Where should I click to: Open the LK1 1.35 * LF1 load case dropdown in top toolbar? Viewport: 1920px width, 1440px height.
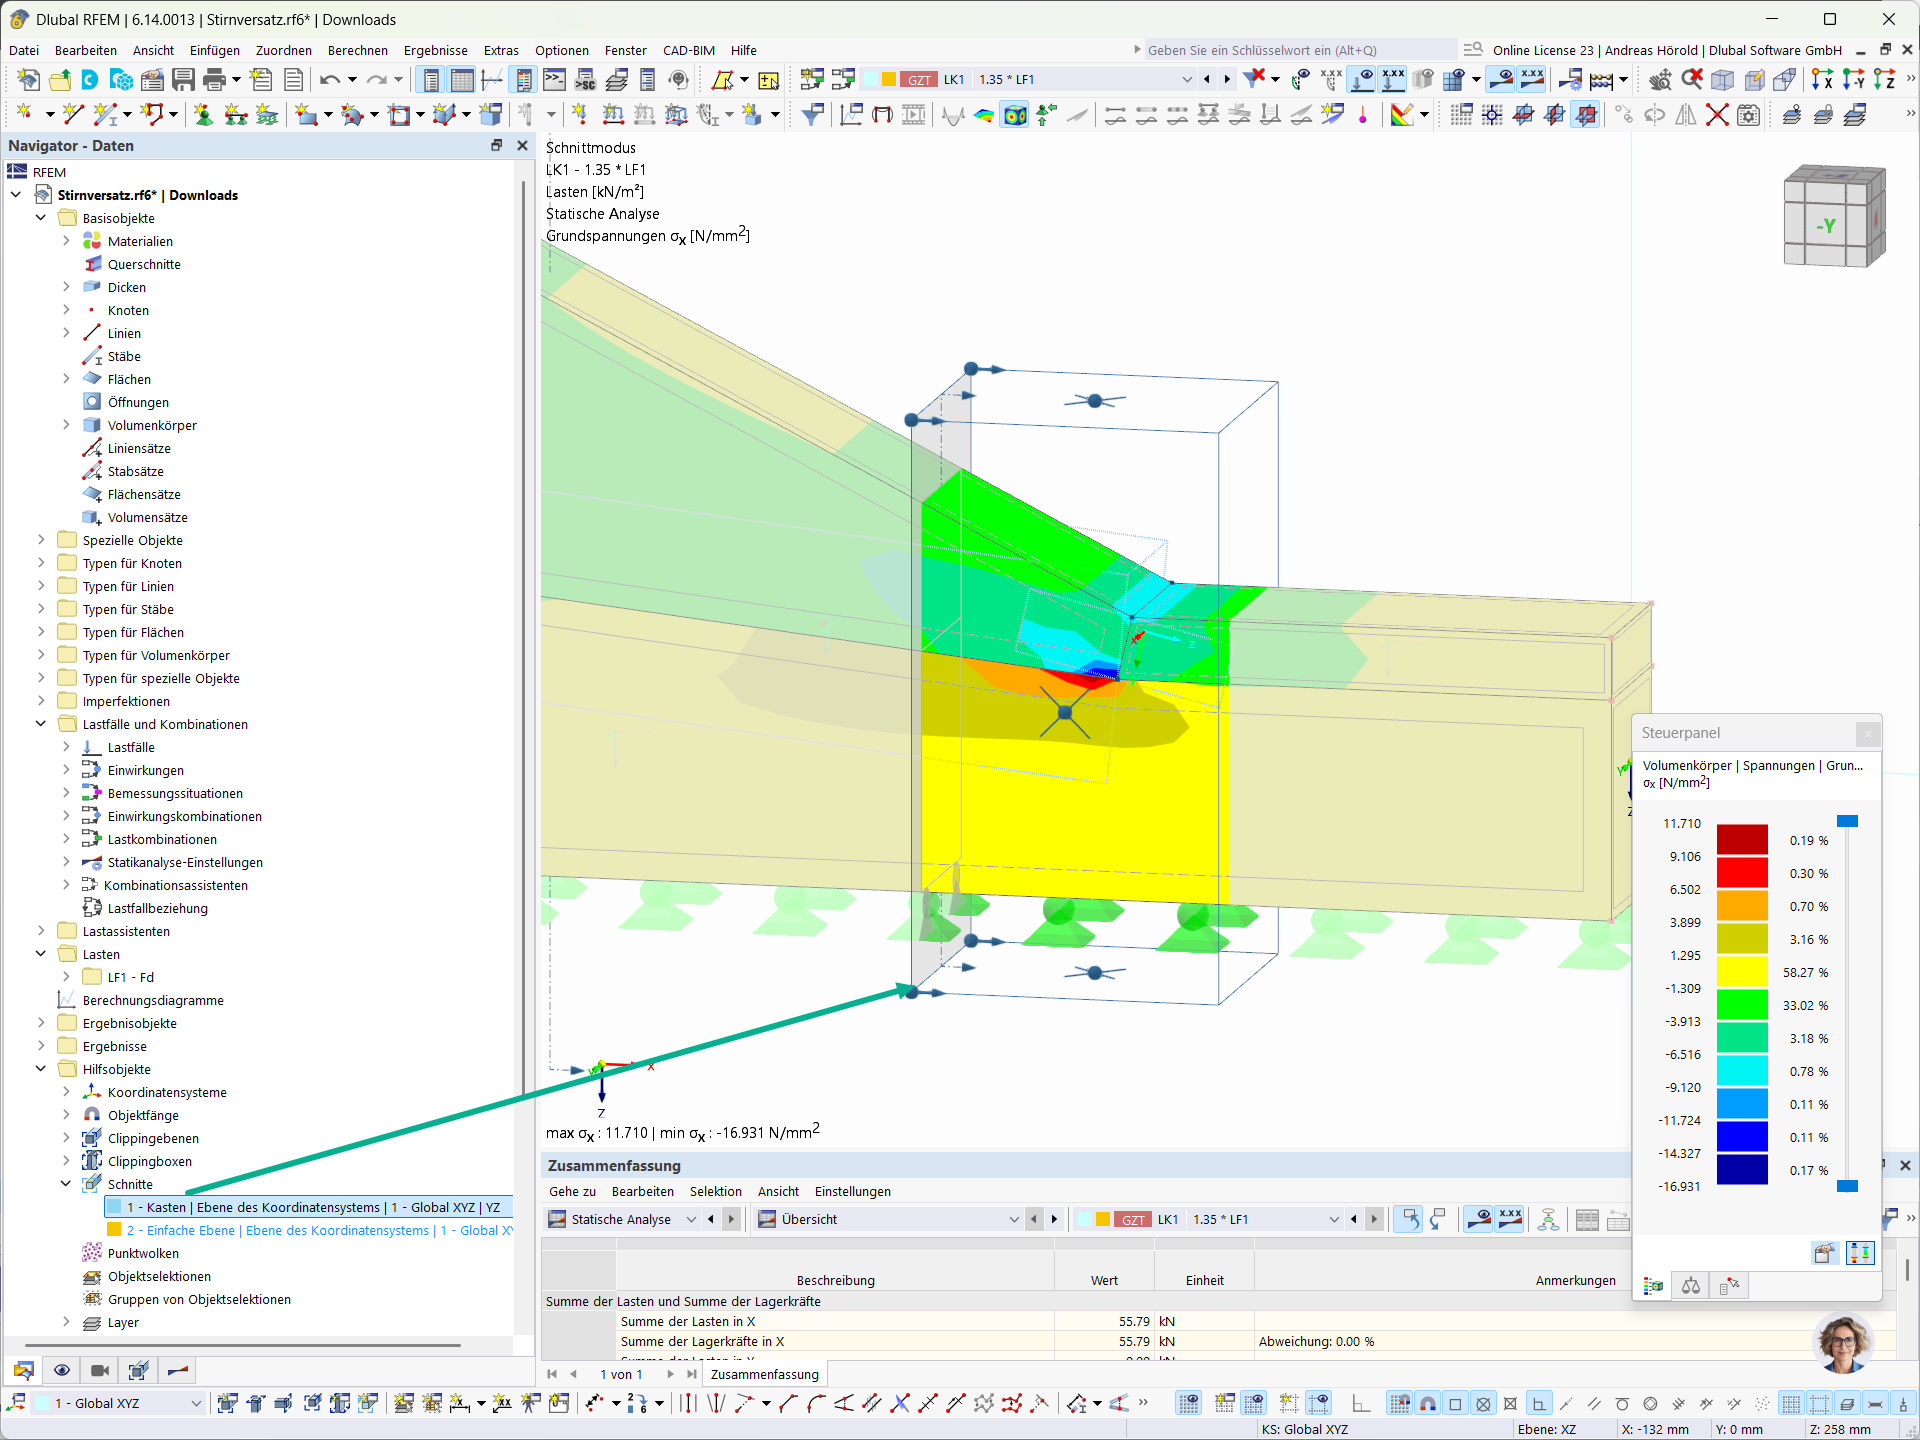(1187, 80)
